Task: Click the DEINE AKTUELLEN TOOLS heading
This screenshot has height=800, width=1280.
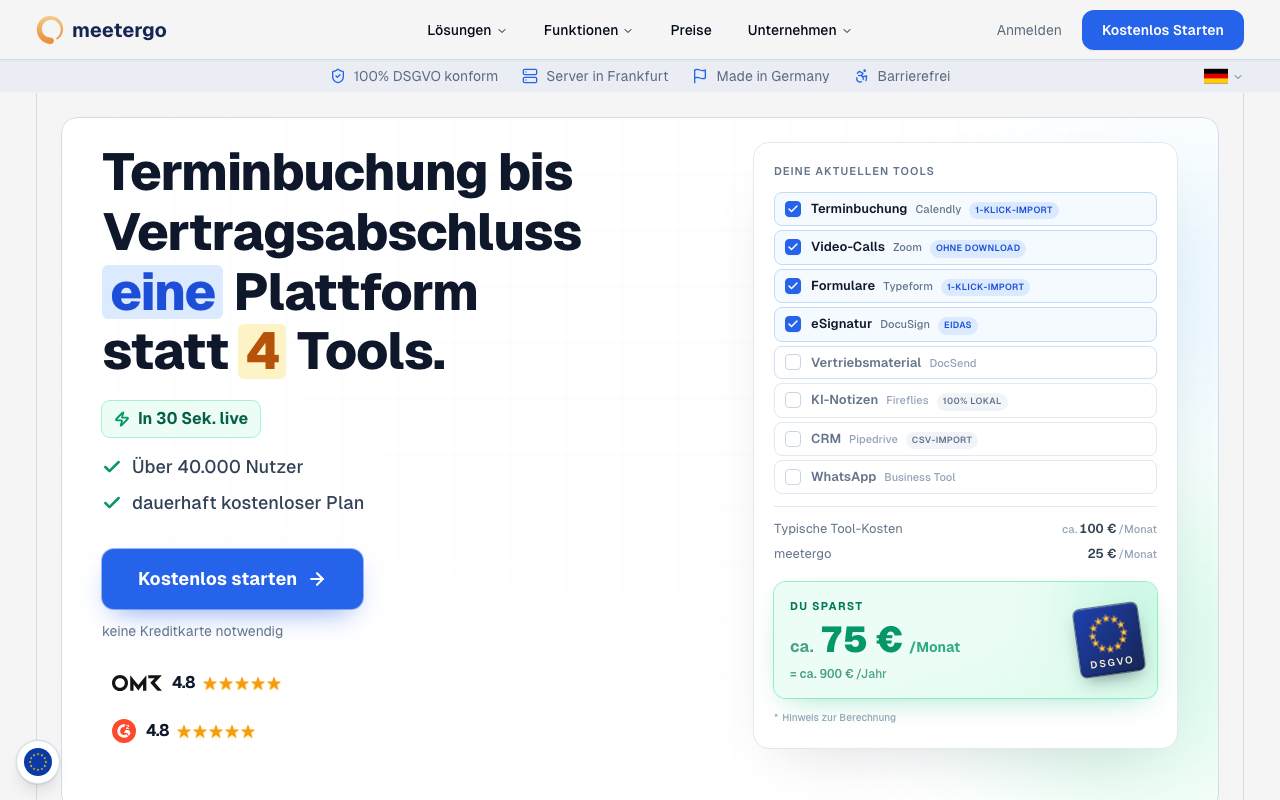Action: click(854, 171)
